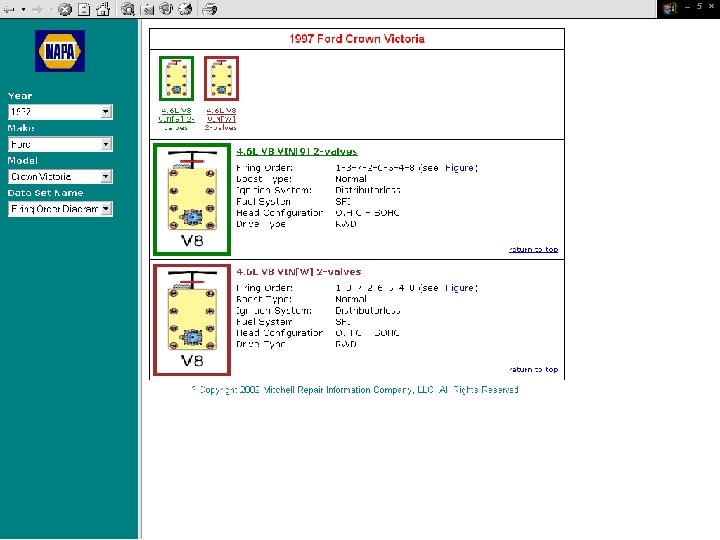
Task: Click the Windows logo throbber icon
Action: tap(670, 9)
